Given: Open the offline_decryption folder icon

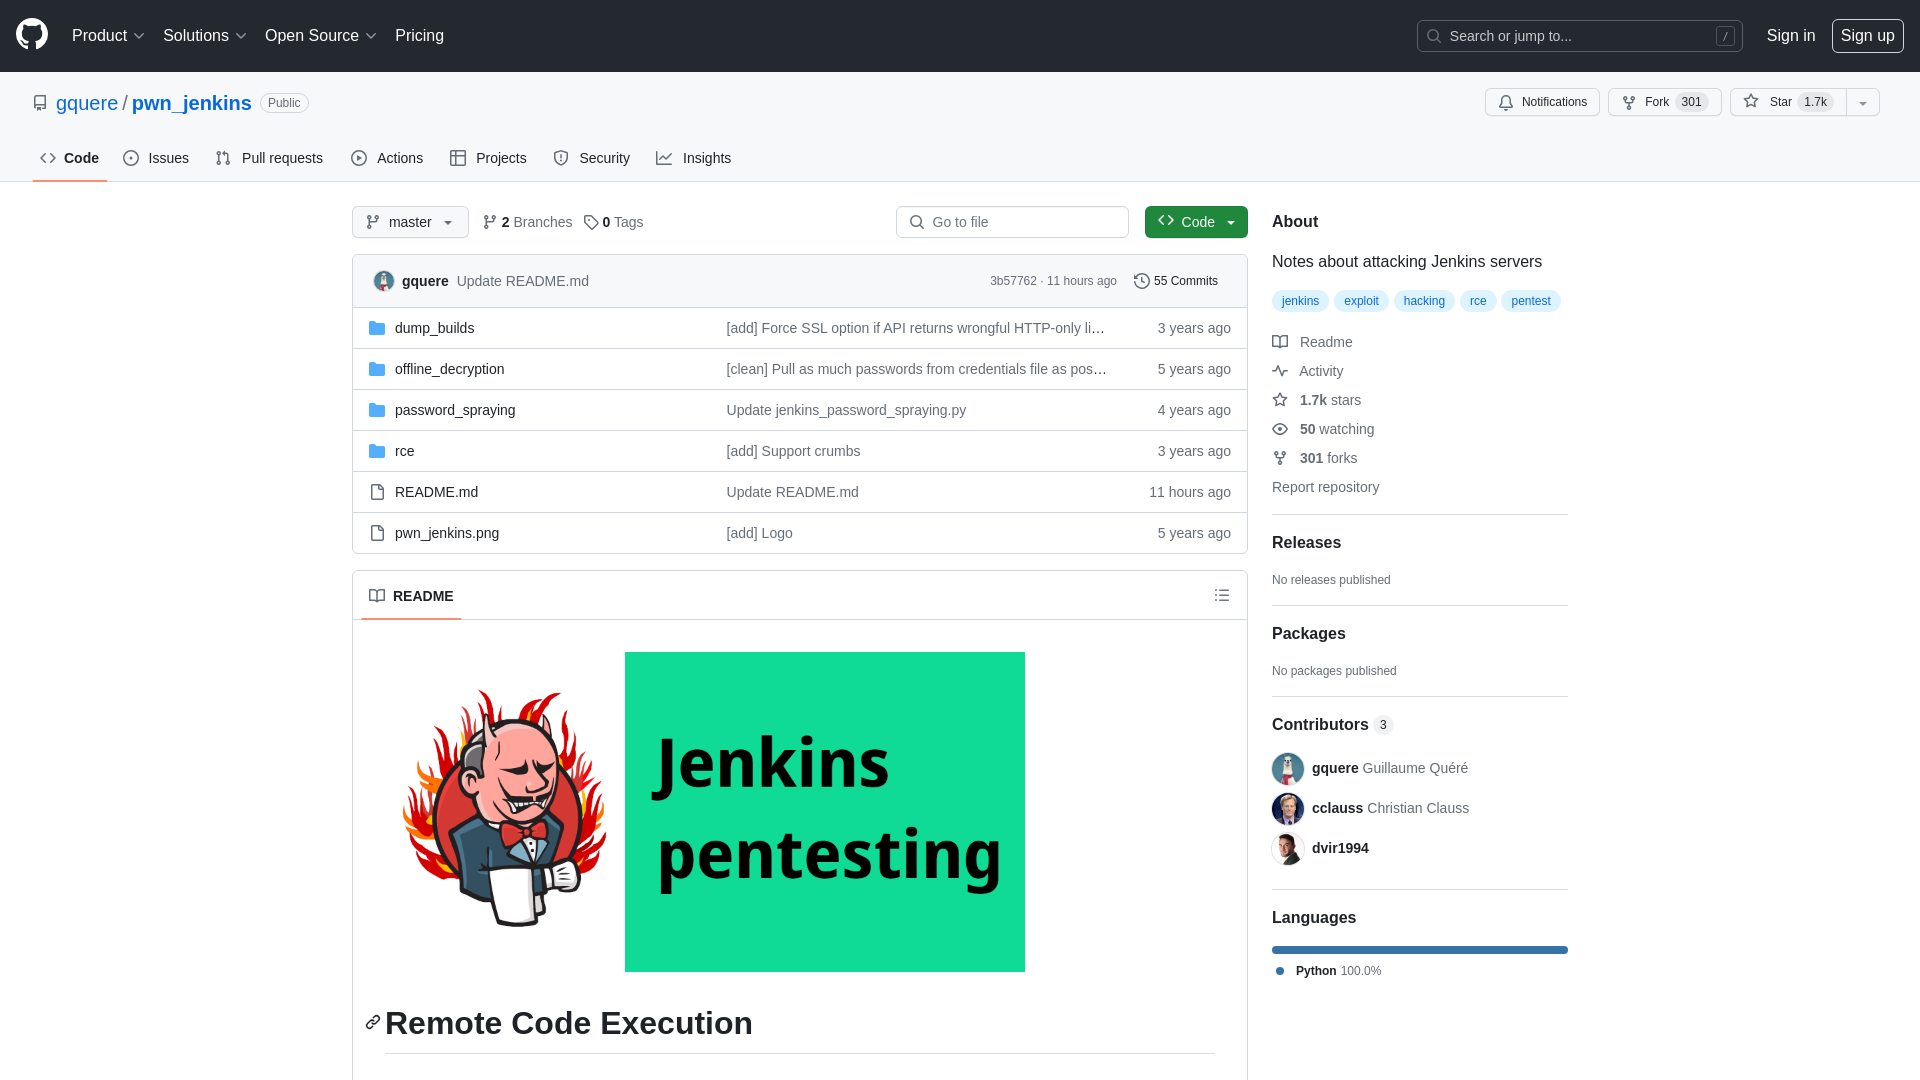Looking at the screenshot, I should 377,369.
